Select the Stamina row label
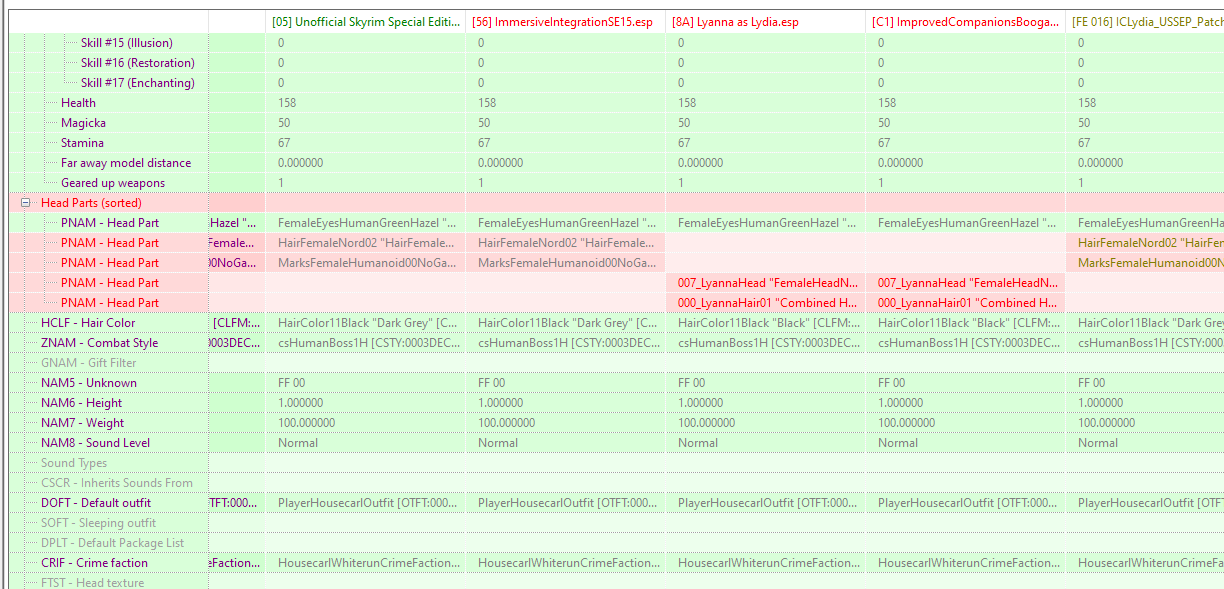This screenshot has width=1224, height=589. coord(82,143)
